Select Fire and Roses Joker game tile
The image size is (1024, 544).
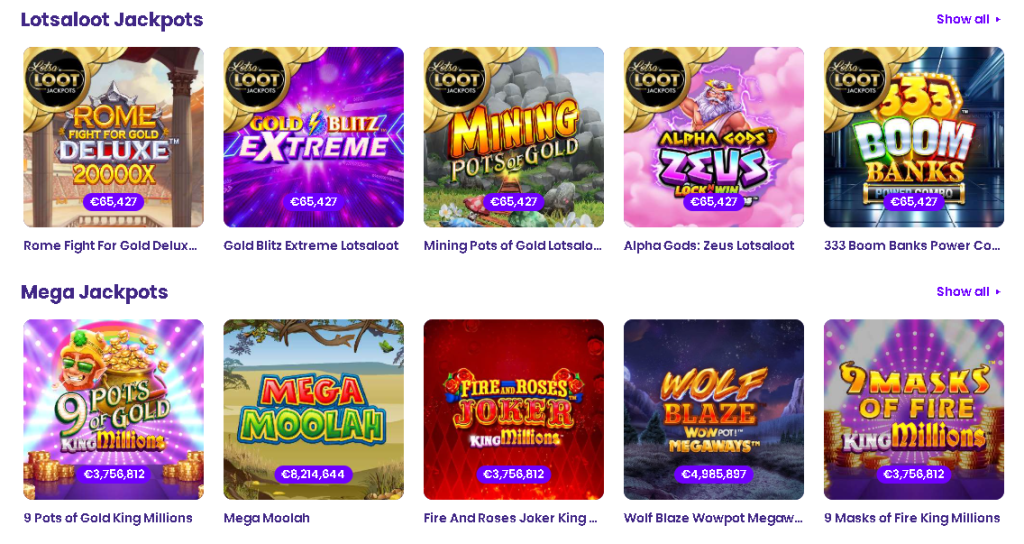513,409
